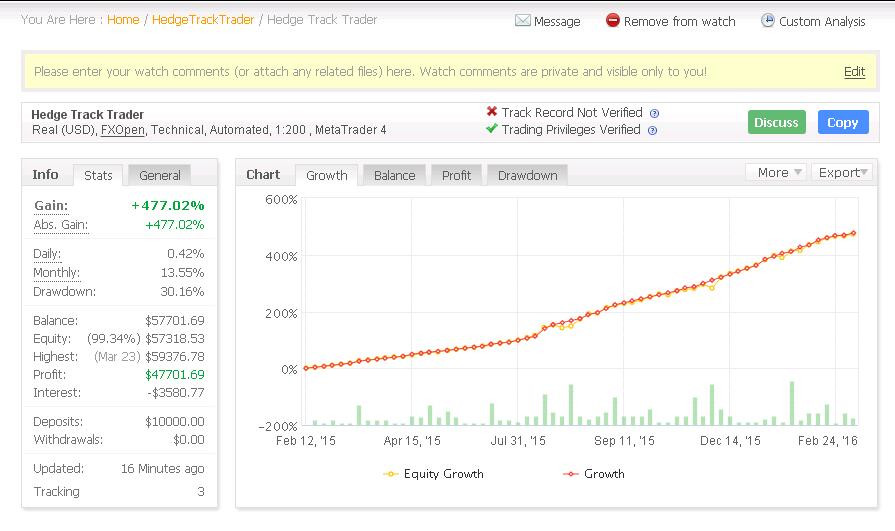Image resolution: width=895 pixels, height=531 pixels.
Task: Switch to the Stats tab
Action: [98, 175]
